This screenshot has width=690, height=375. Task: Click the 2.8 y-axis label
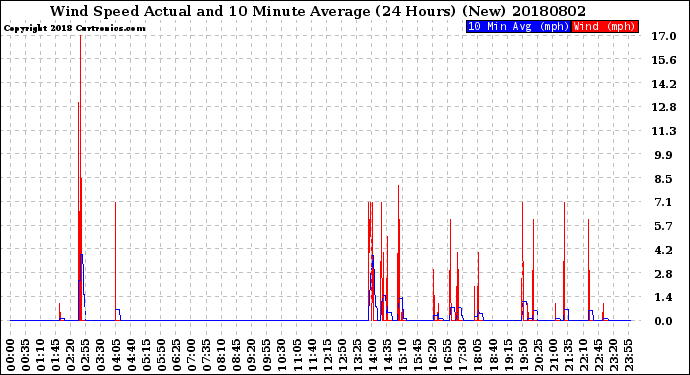pos(664,274)
